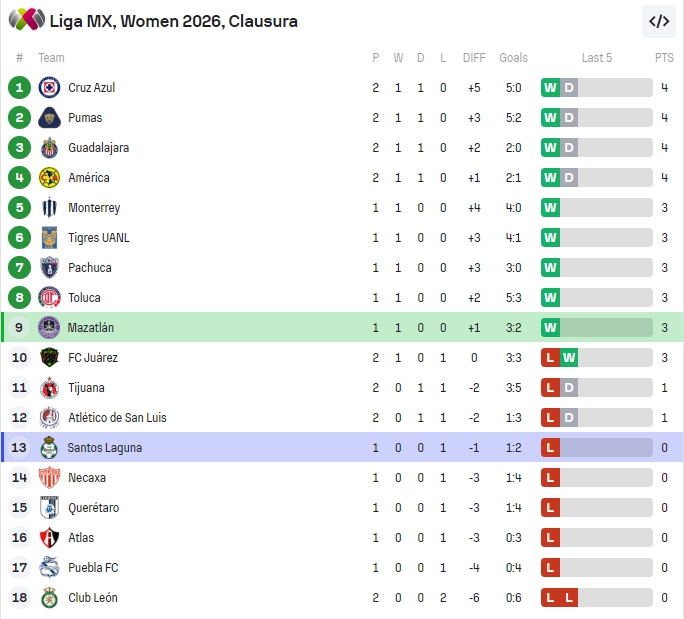Click the PTS column header
This screenshot has height=619, width=684.
pyautogui.click(x=664, y=58)
